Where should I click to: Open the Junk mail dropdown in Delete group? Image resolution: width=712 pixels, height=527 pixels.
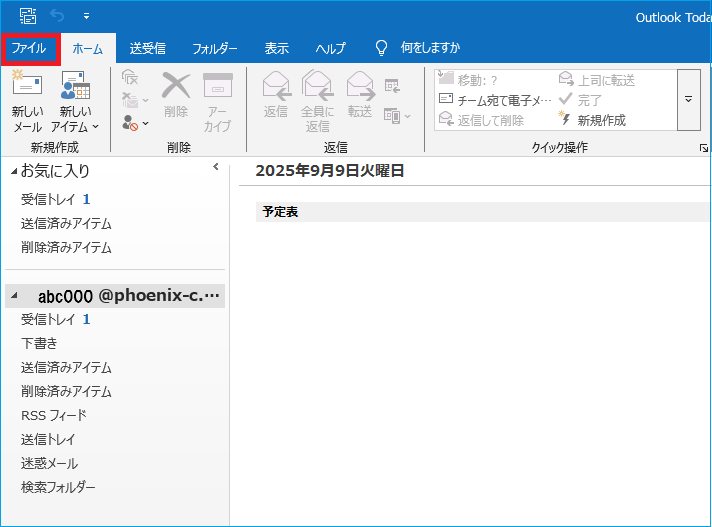coord(135,123)
